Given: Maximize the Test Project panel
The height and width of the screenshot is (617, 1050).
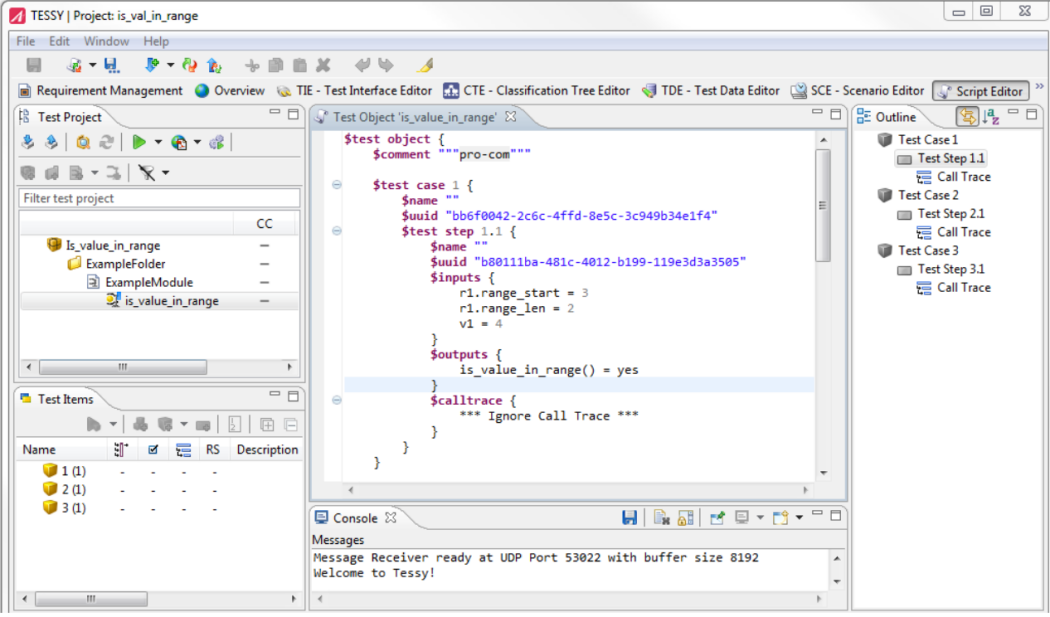Looking at the screenshot, I should [x=293, y=115].
